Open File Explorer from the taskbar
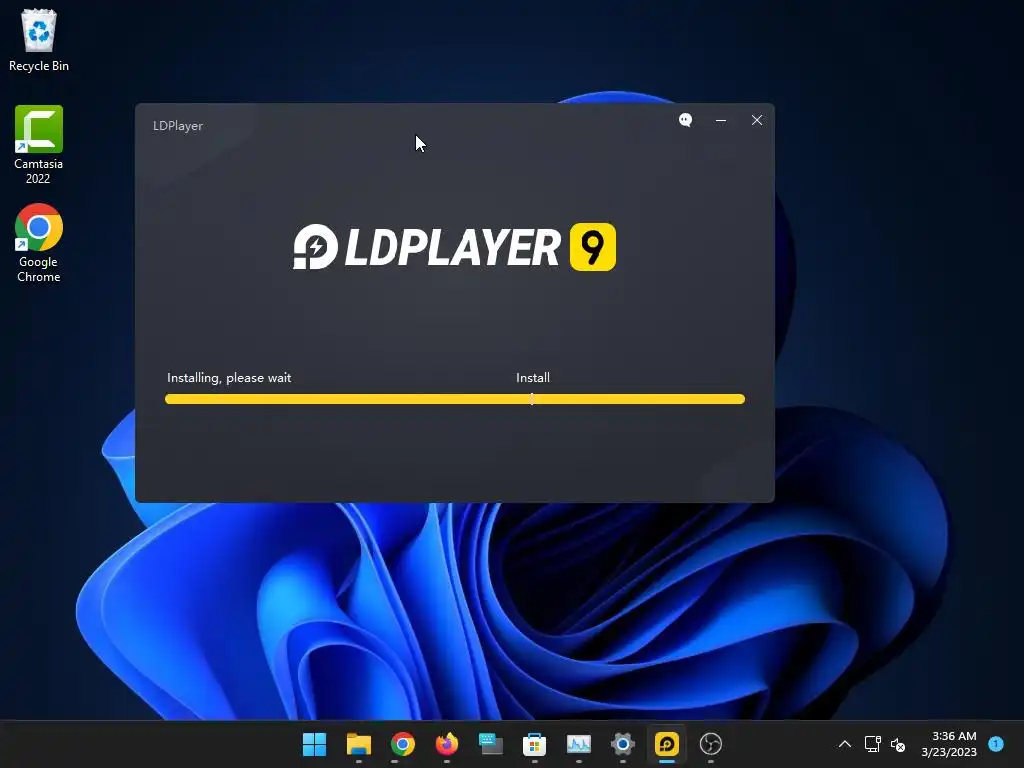This screenshot has width=1024, height=768. (x=359, y=744)
